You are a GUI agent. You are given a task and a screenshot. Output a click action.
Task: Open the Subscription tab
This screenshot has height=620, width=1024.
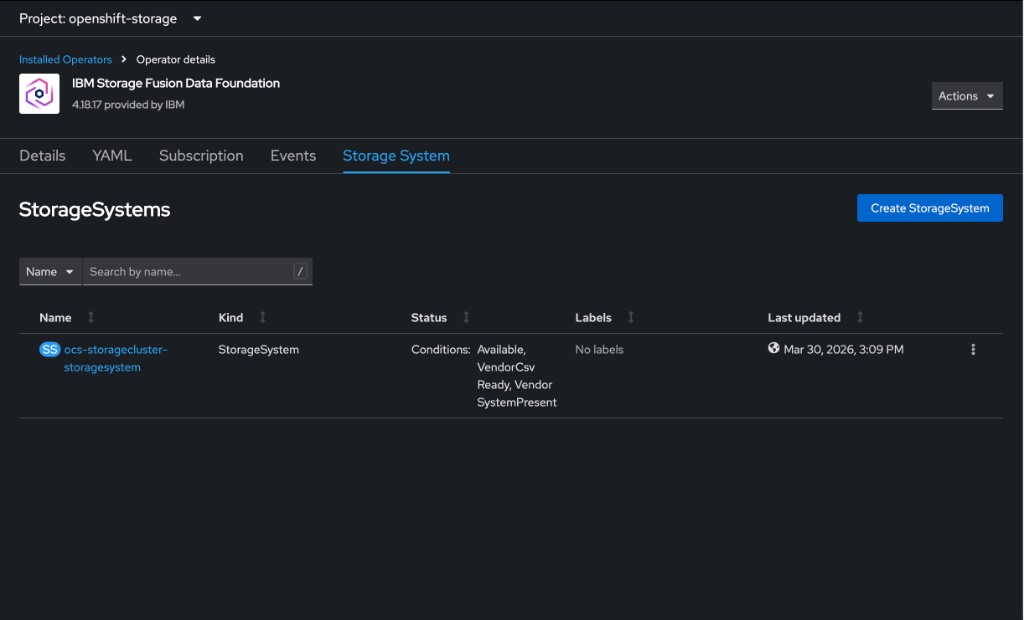[x=200, y=155]
